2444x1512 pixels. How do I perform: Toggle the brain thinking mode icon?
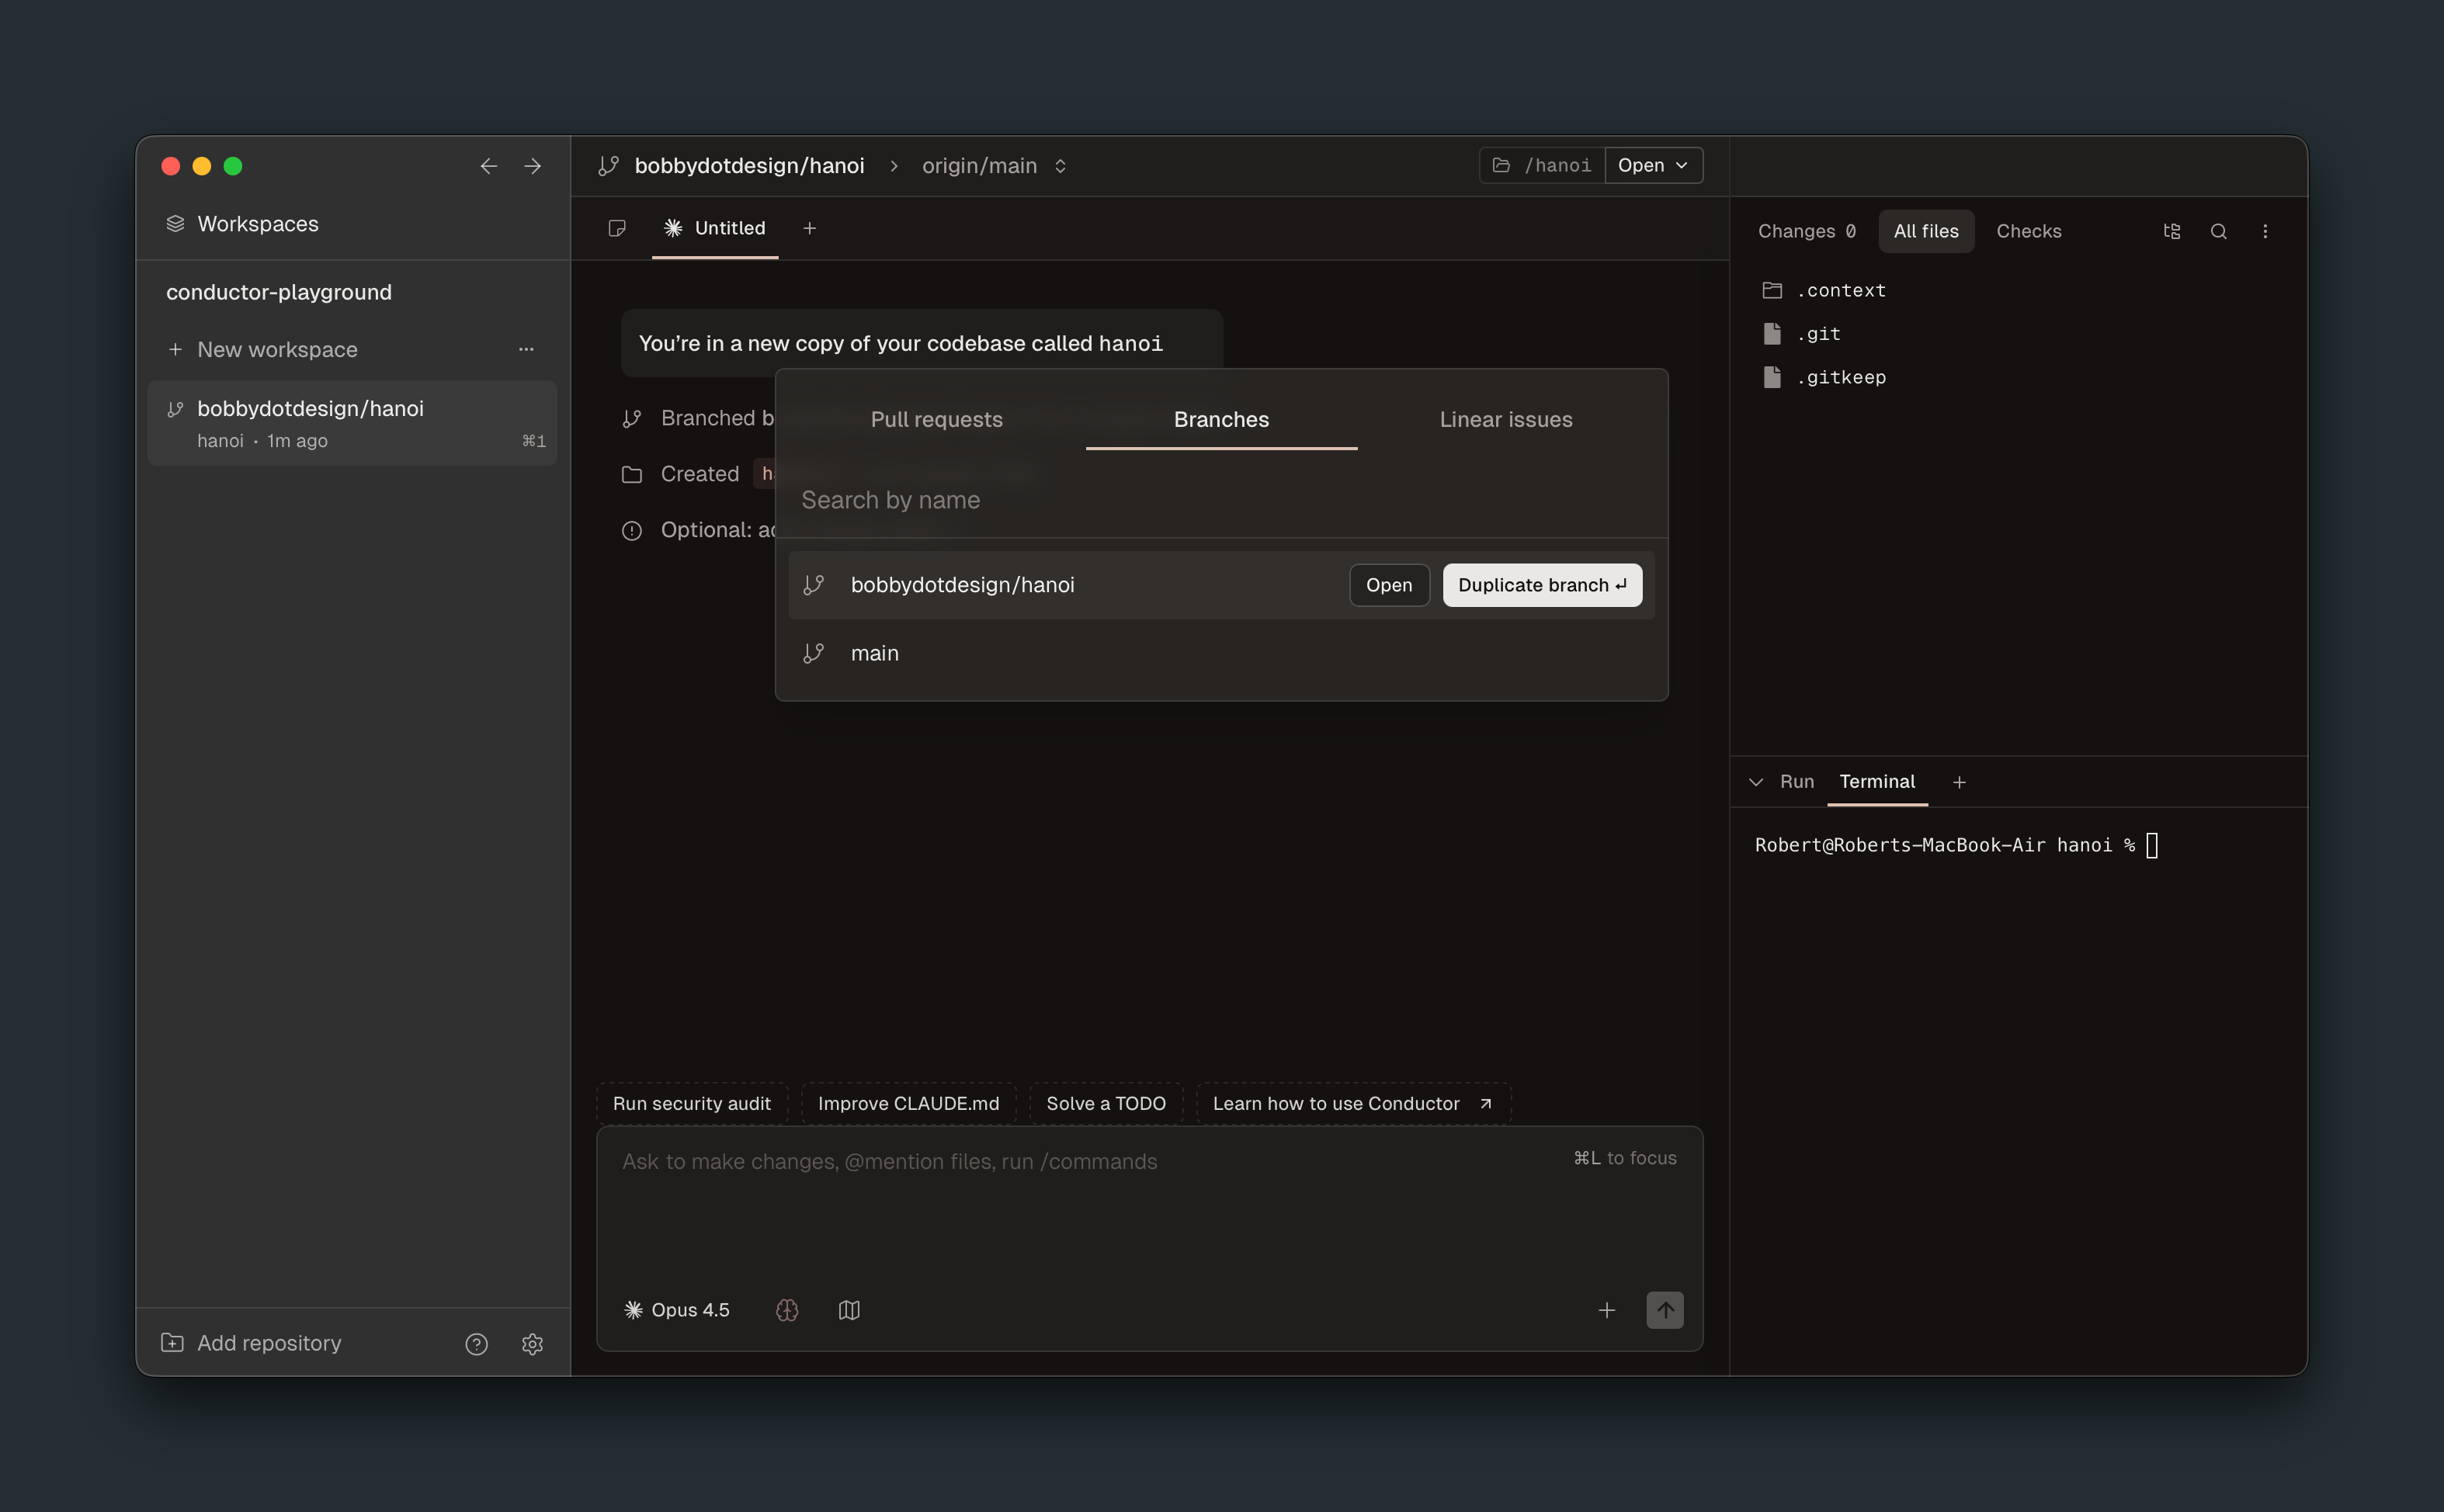pyautogui.click(x=787, y=1310)
